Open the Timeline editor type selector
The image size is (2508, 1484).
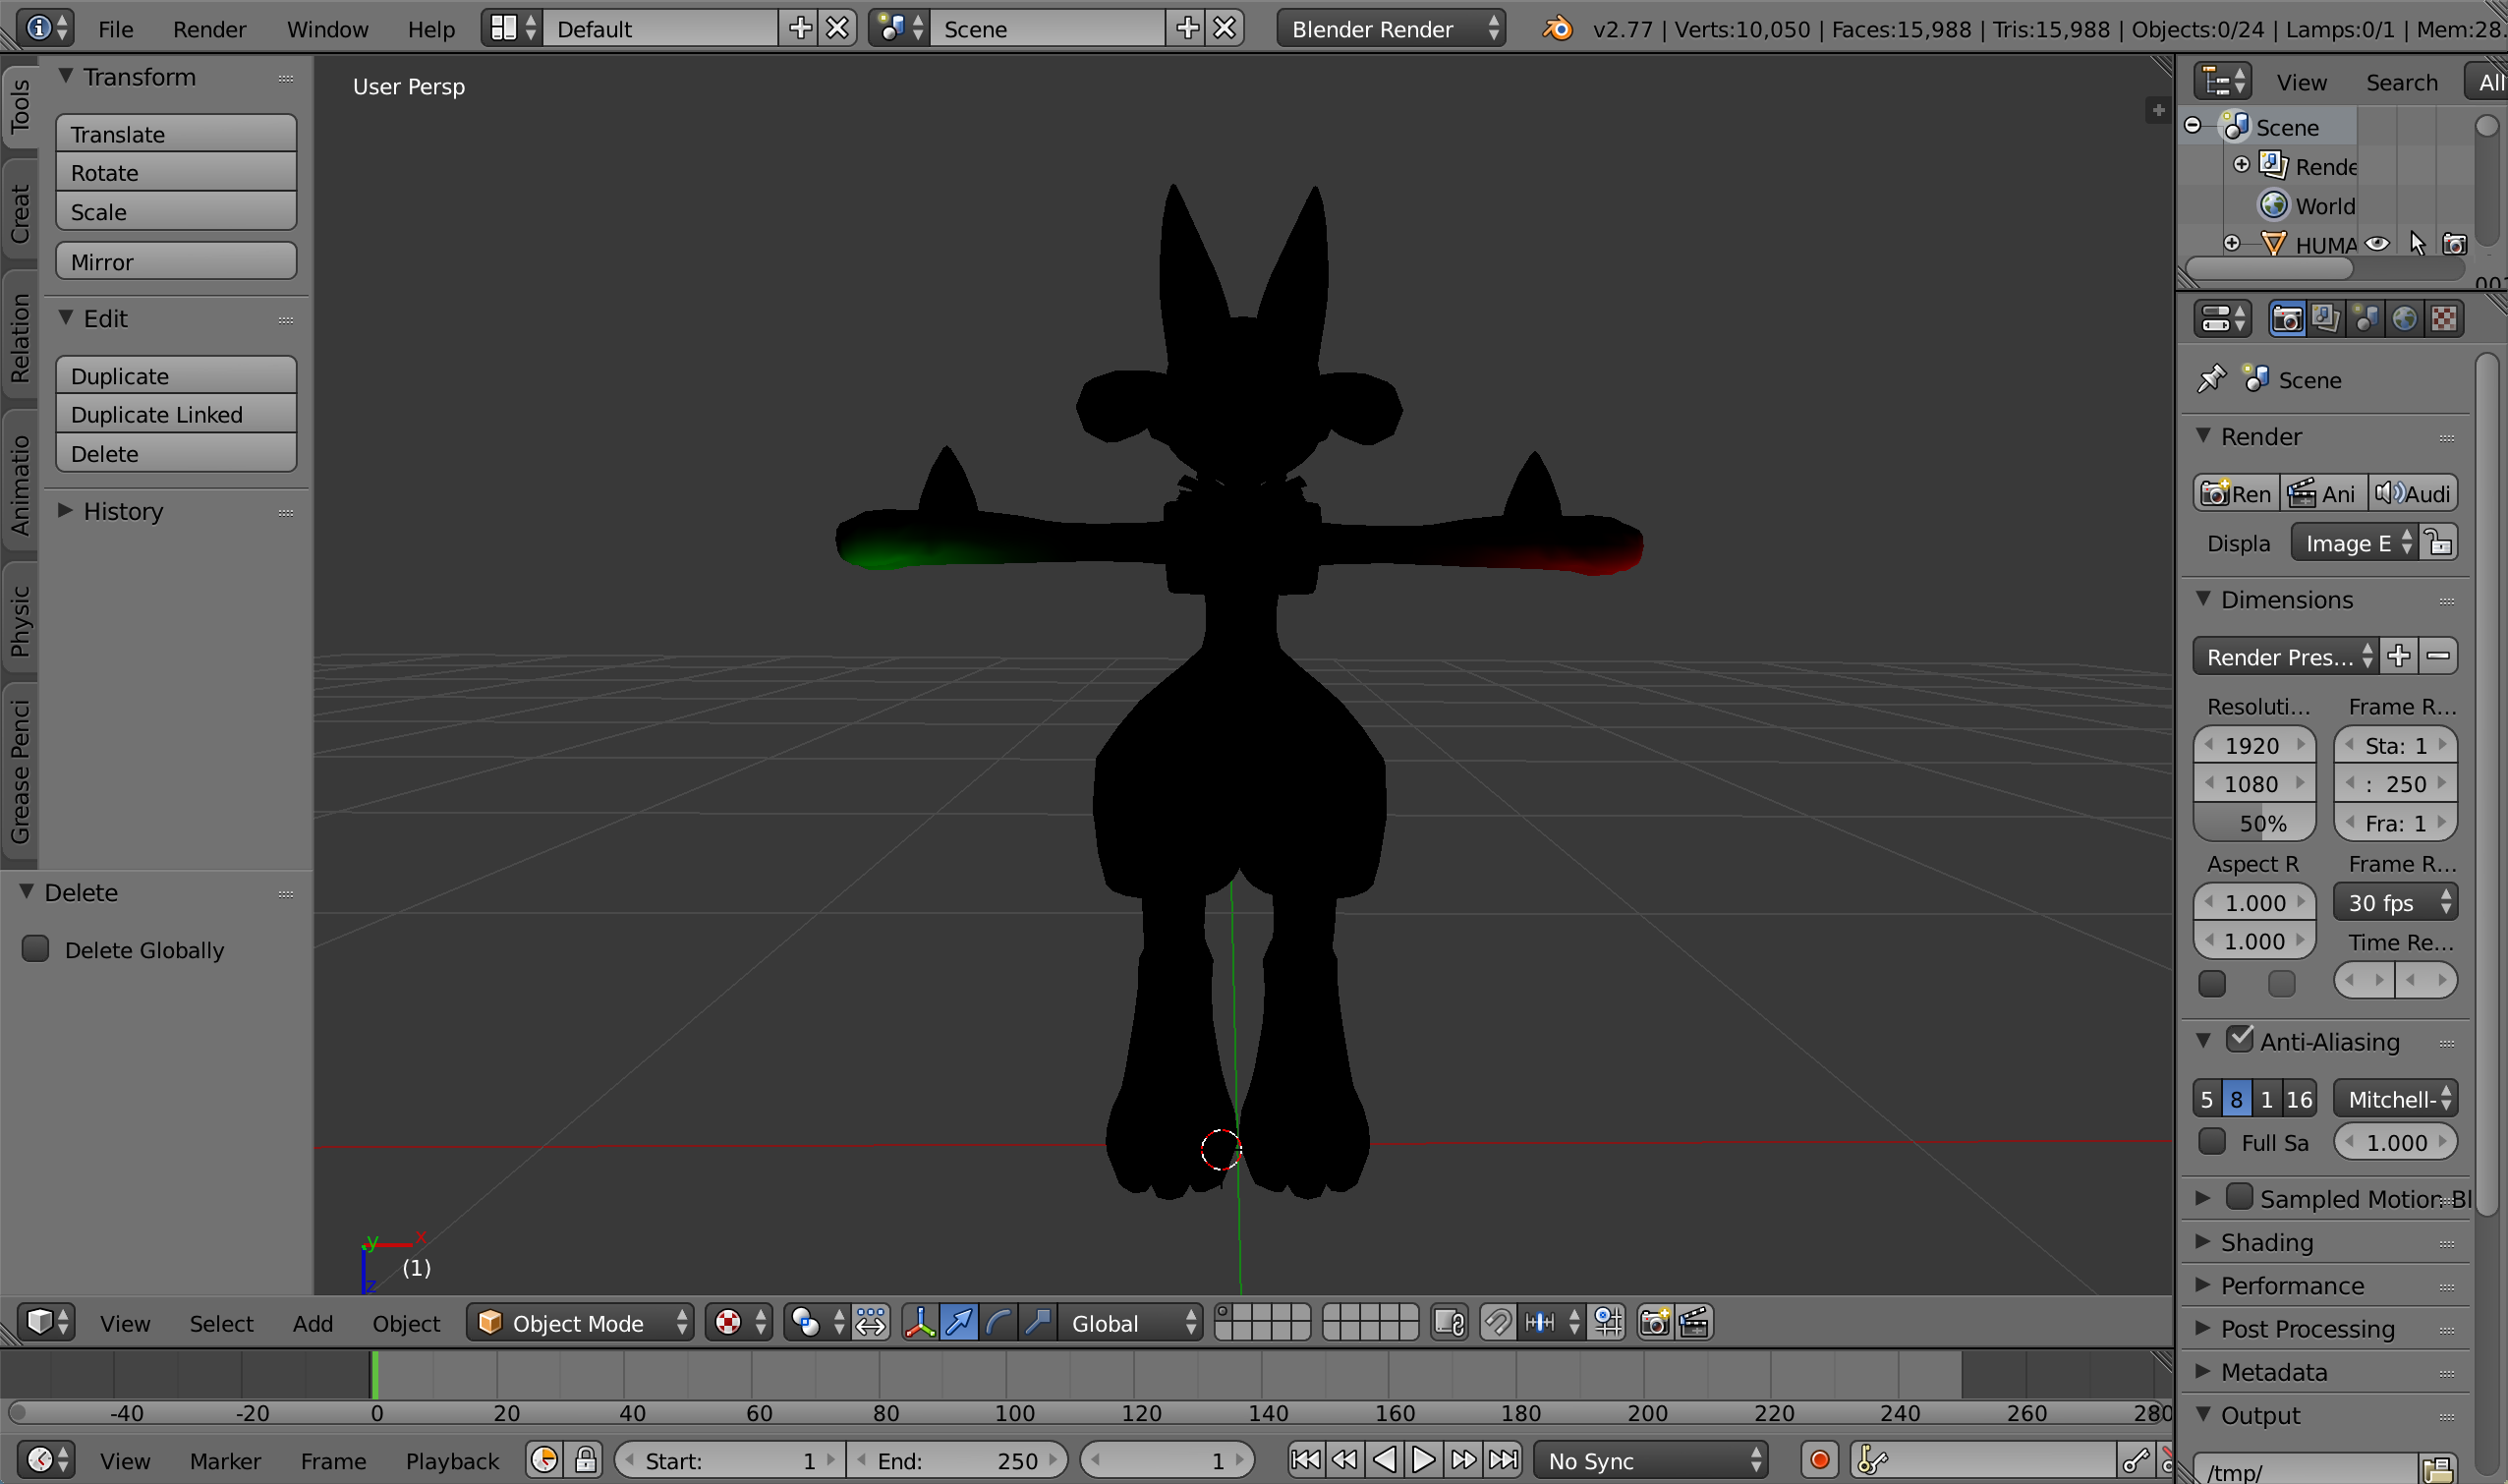[x=46, y=1460]
